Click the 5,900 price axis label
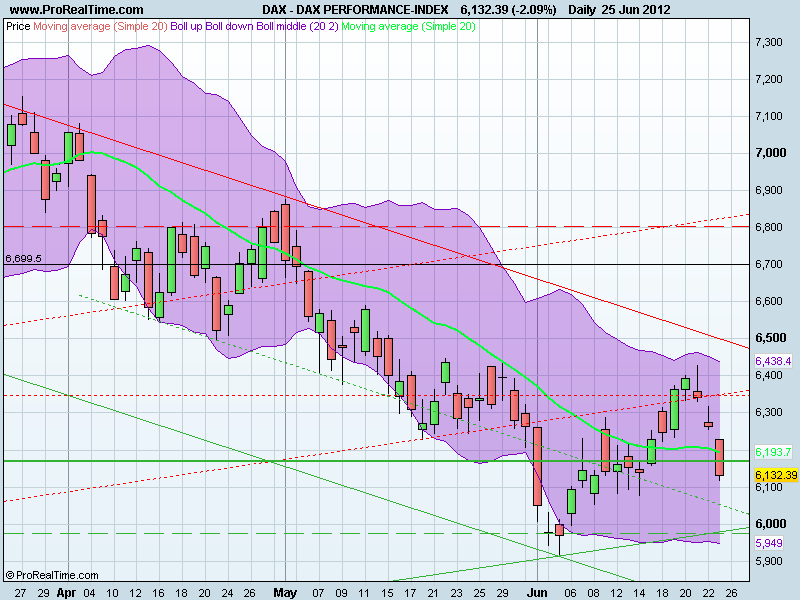The height and width of the screenshot is (600, 800). 768,561
